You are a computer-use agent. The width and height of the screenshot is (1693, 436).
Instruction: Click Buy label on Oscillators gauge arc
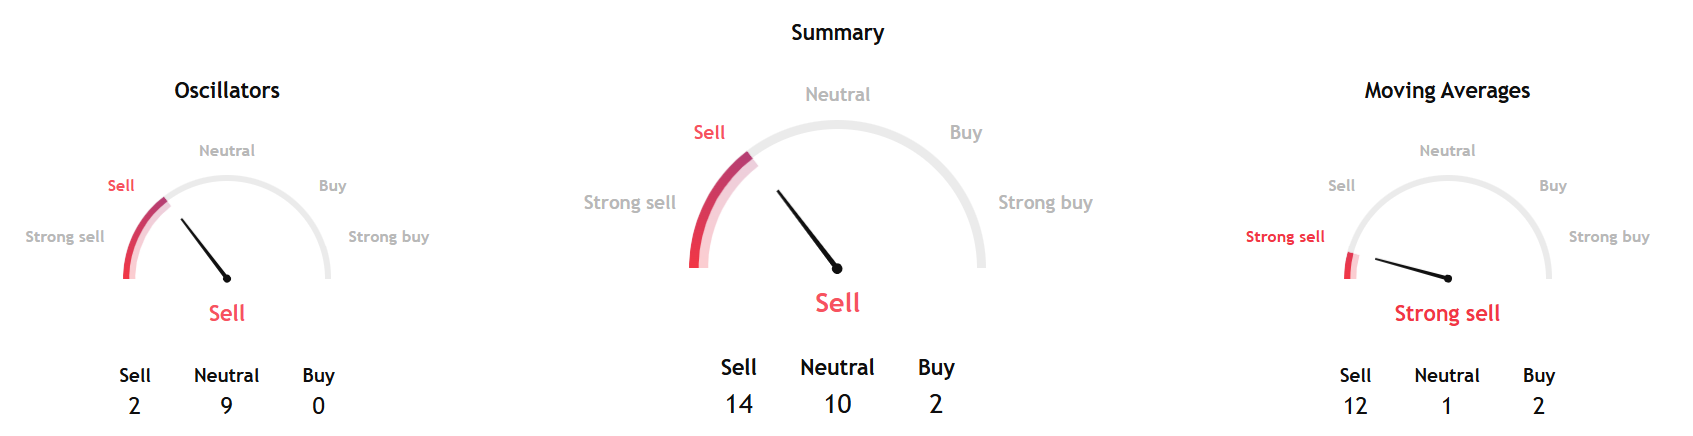pyautogui.click(x=332, y=186)
